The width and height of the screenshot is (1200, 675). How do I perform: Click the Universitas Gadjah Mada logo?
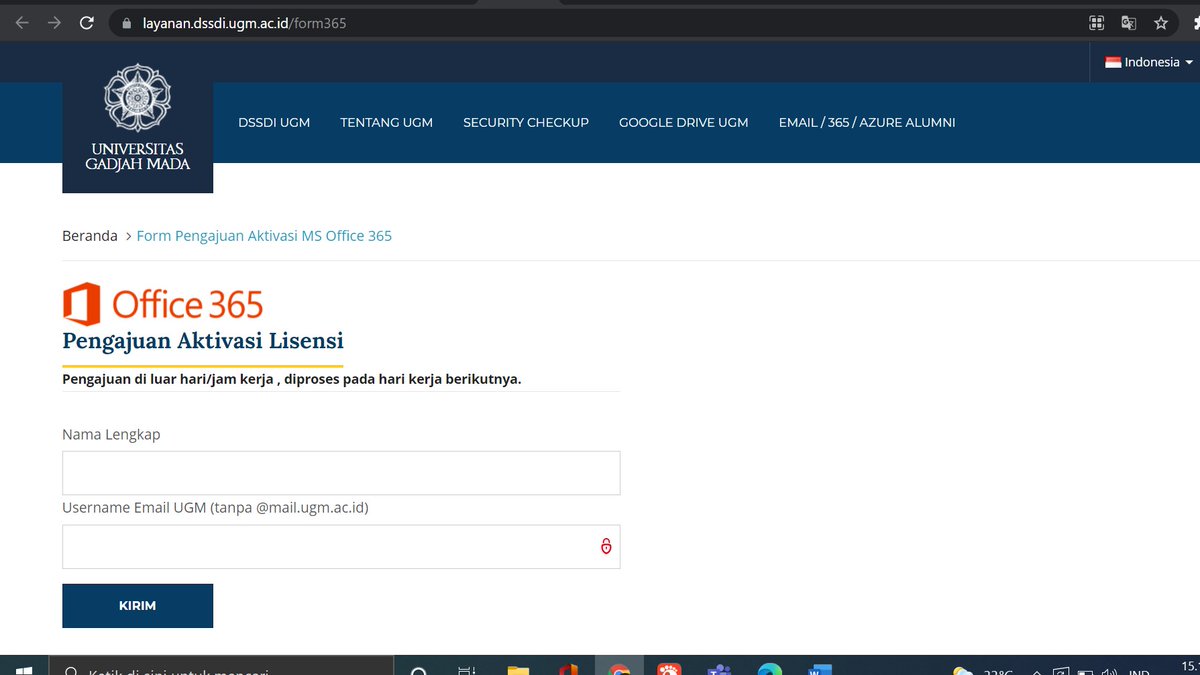click(137, 118)
